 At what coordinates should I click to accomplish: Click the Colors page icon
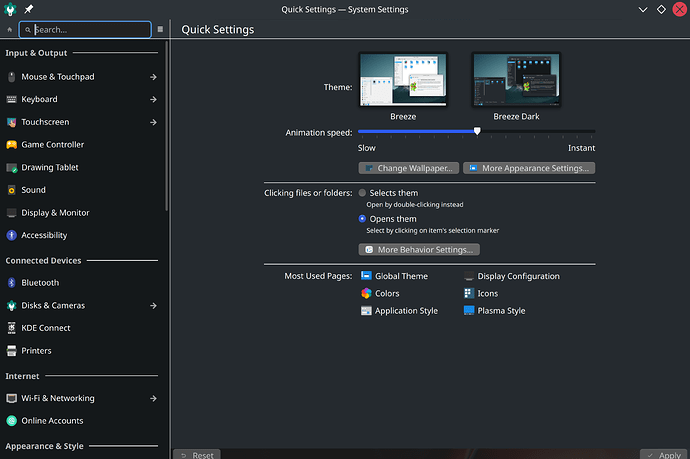366,293
